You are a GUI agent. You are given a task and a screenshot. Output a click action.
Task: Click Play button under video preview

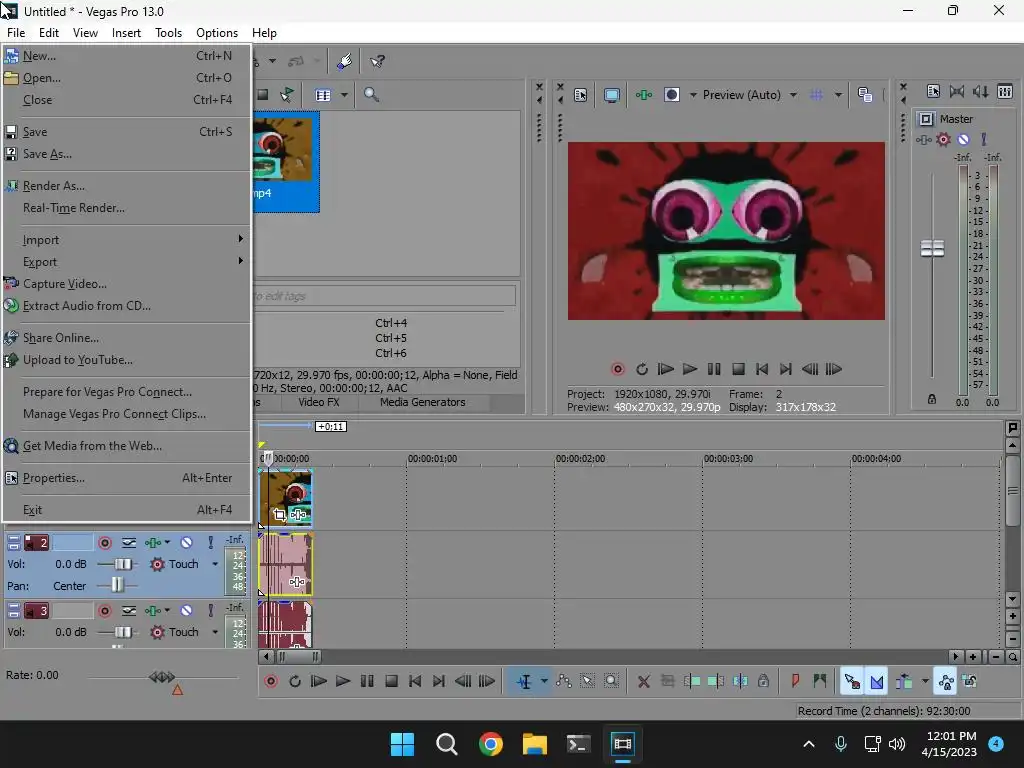point(690,369)
